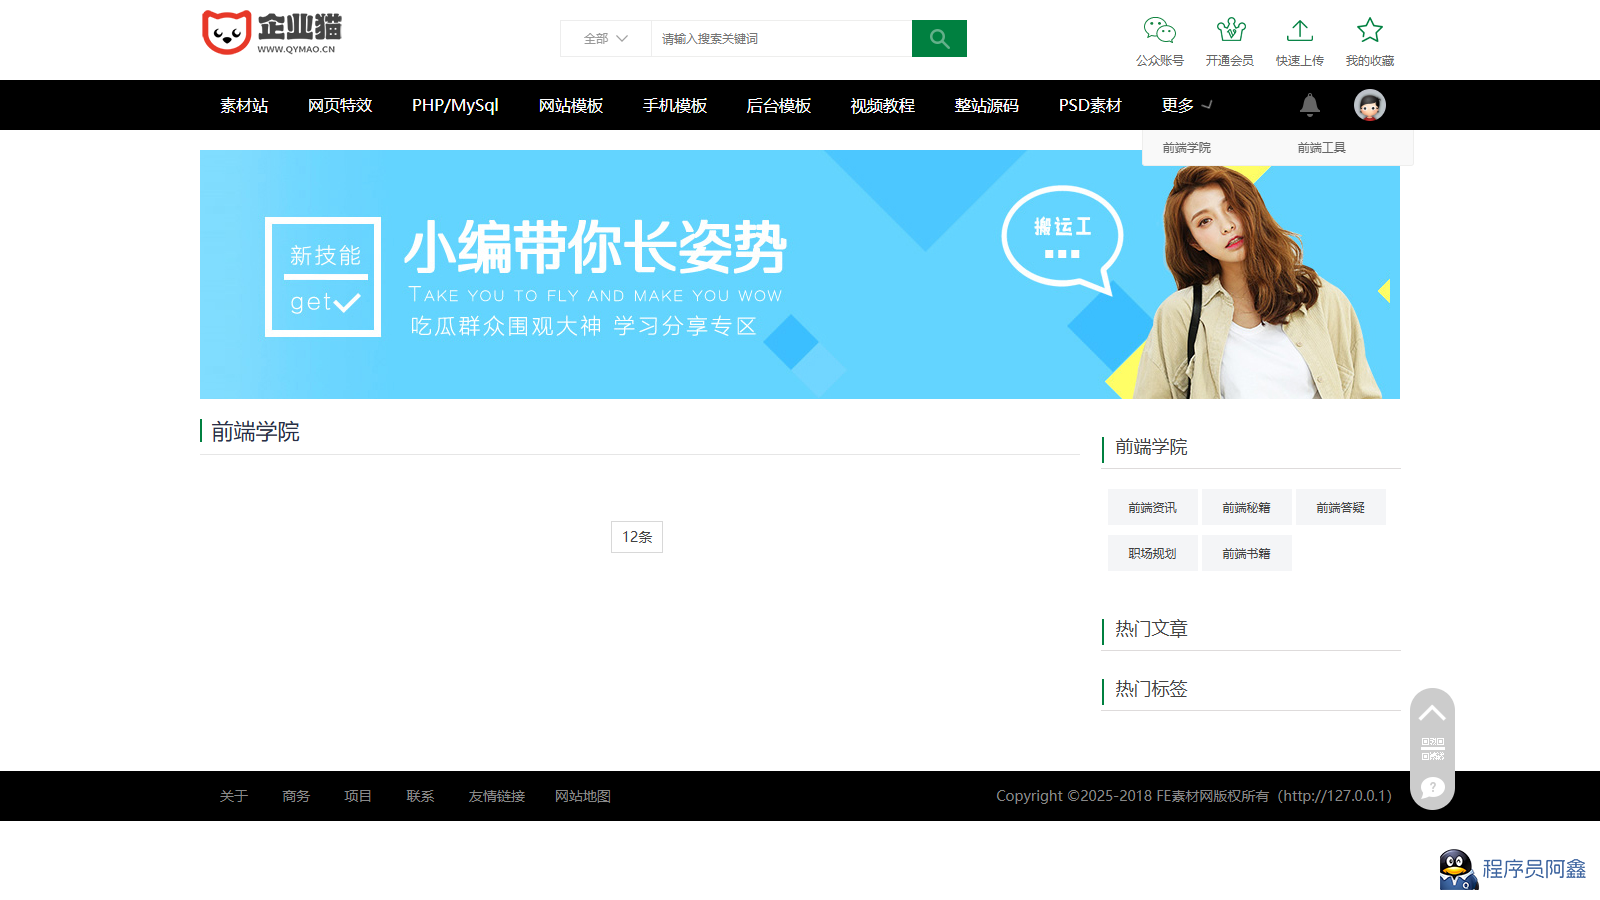
Task: Click the back-to-top arrow icon
Action: (x=1432, y=713)
